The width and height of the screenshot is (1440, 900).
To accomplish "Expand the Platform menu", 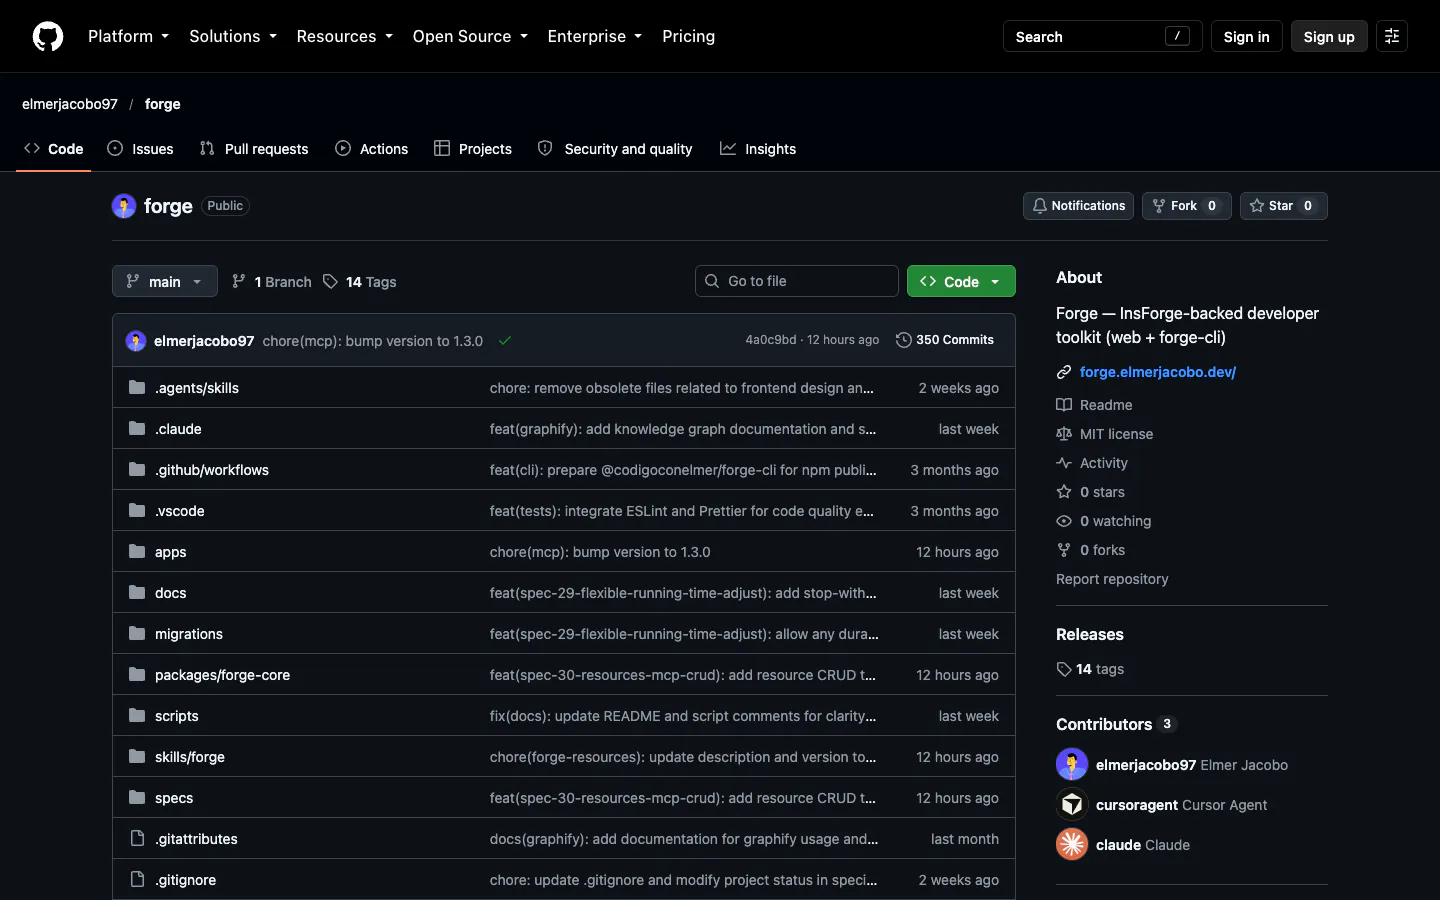I will coord(129,36).
